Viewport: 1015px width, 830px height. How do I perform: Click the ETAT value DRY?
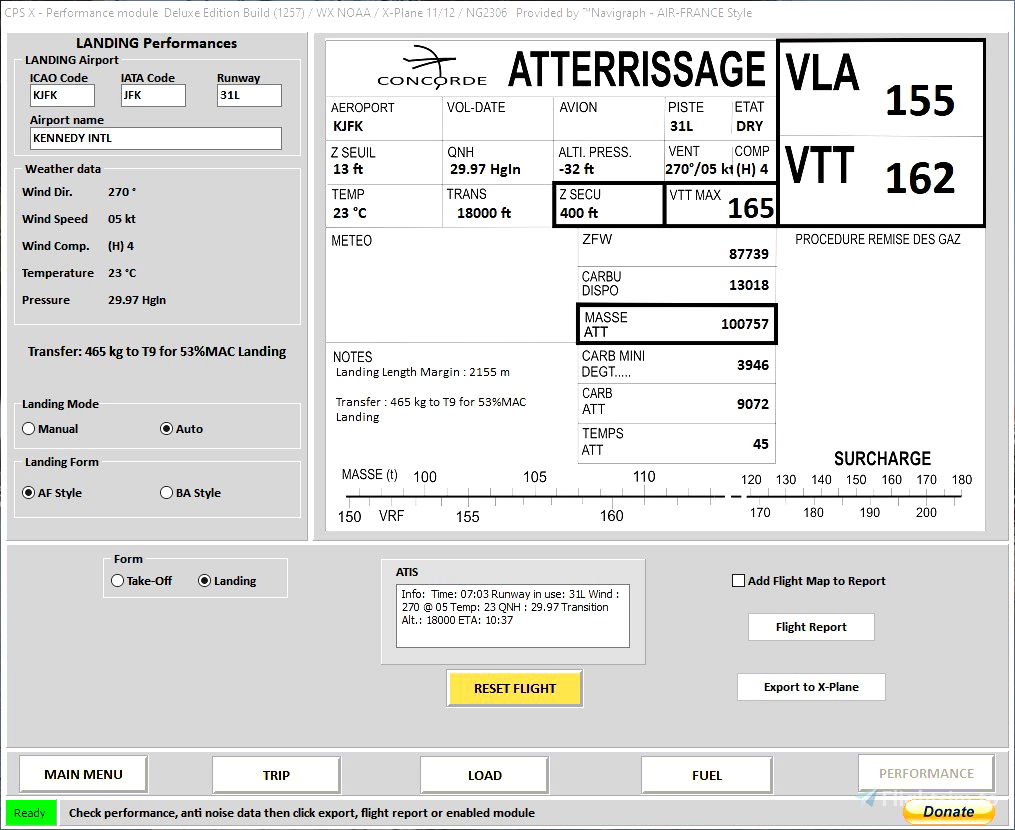tap(750, 126)
